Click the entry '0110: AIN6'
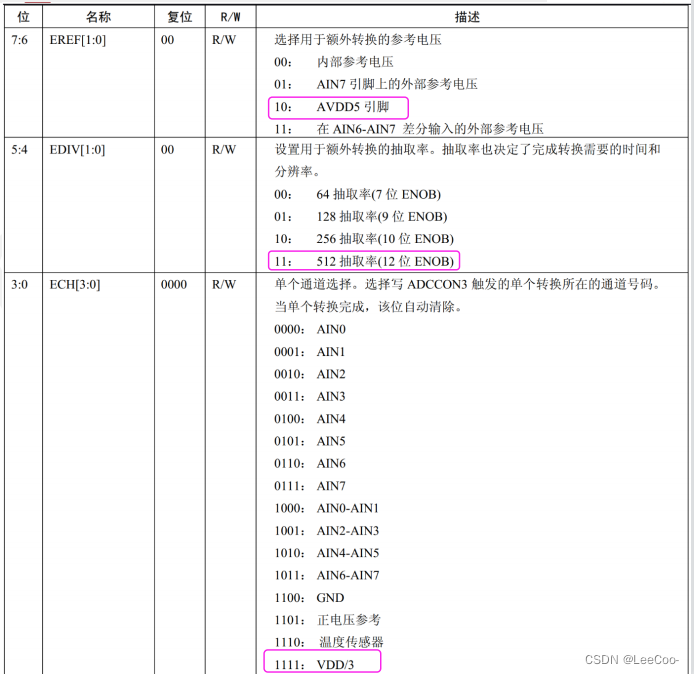Viewport: 694px width, 674px height. [x=310, y=463]
